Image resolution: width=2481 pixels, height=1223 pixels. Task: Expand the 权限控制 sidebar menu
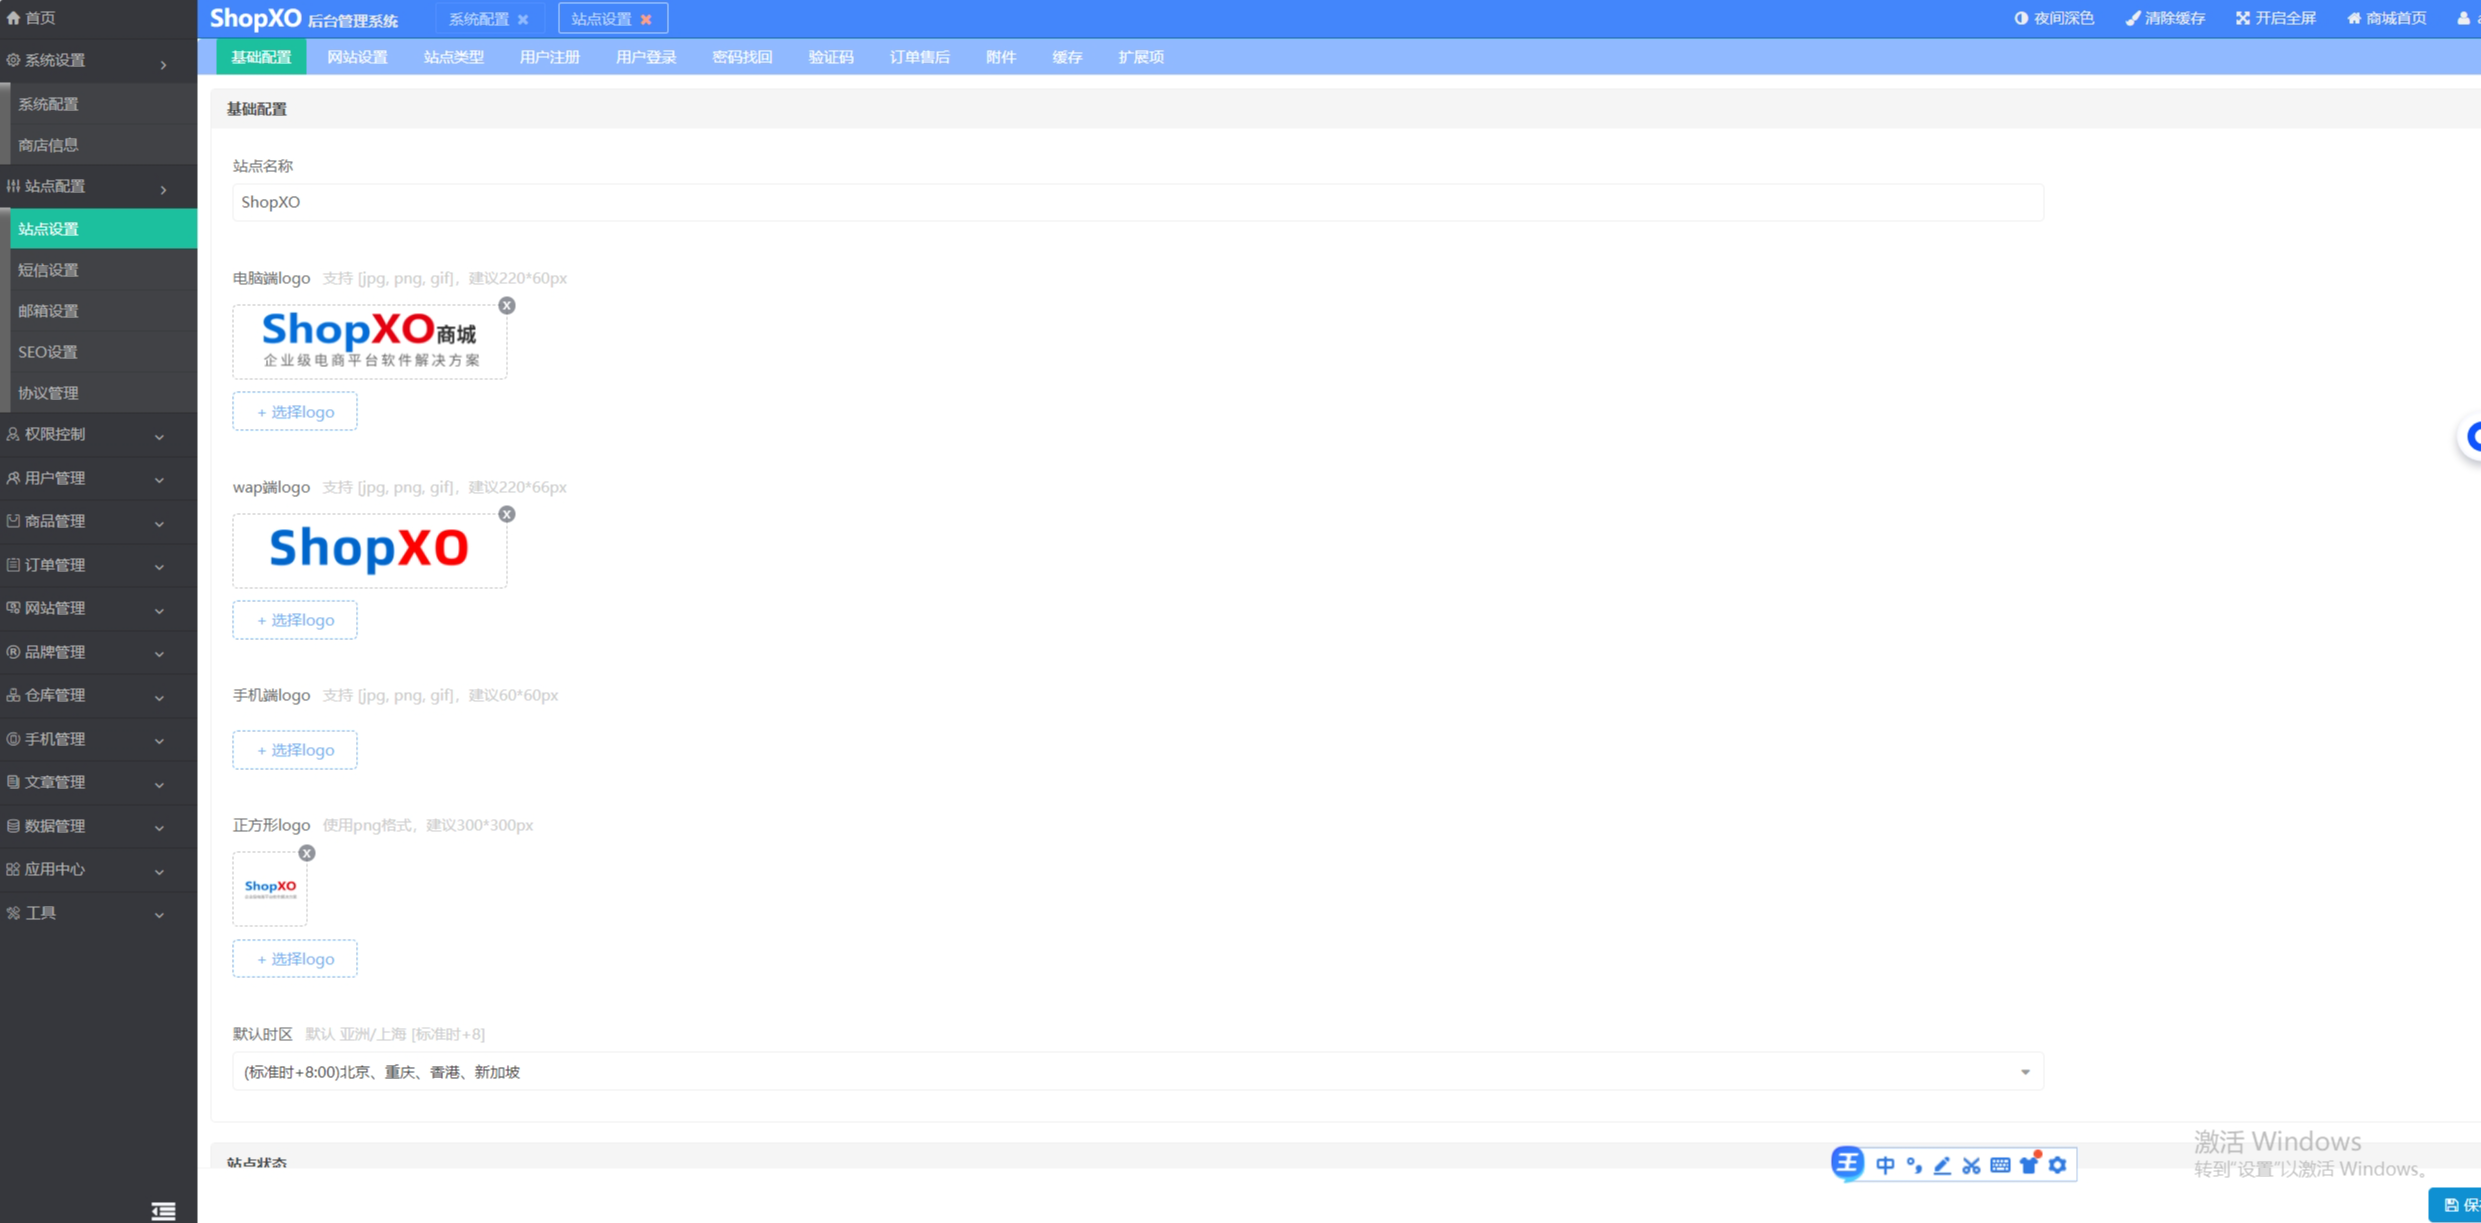(x=98, y=435)
